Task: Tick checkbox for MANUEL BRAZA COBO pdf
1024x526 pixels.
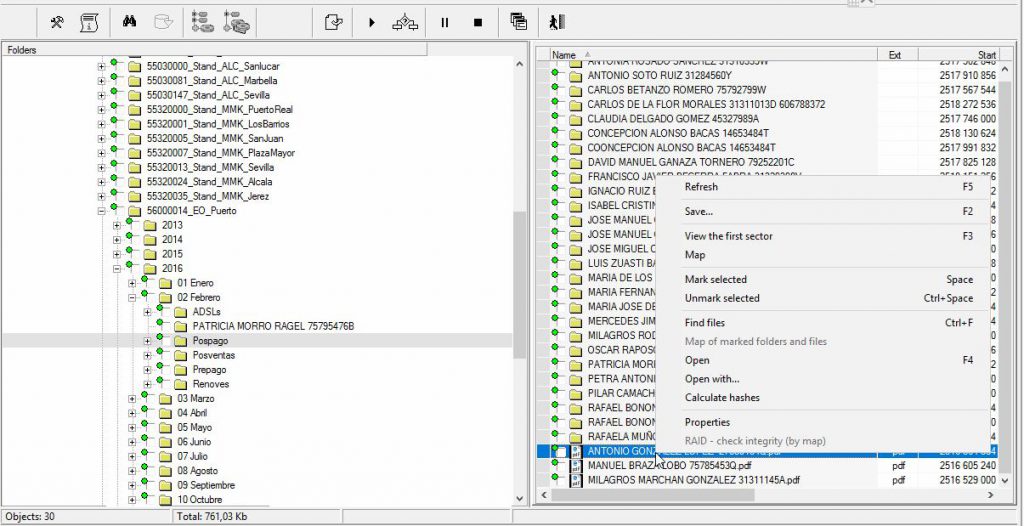Action: tap(562, 466)
